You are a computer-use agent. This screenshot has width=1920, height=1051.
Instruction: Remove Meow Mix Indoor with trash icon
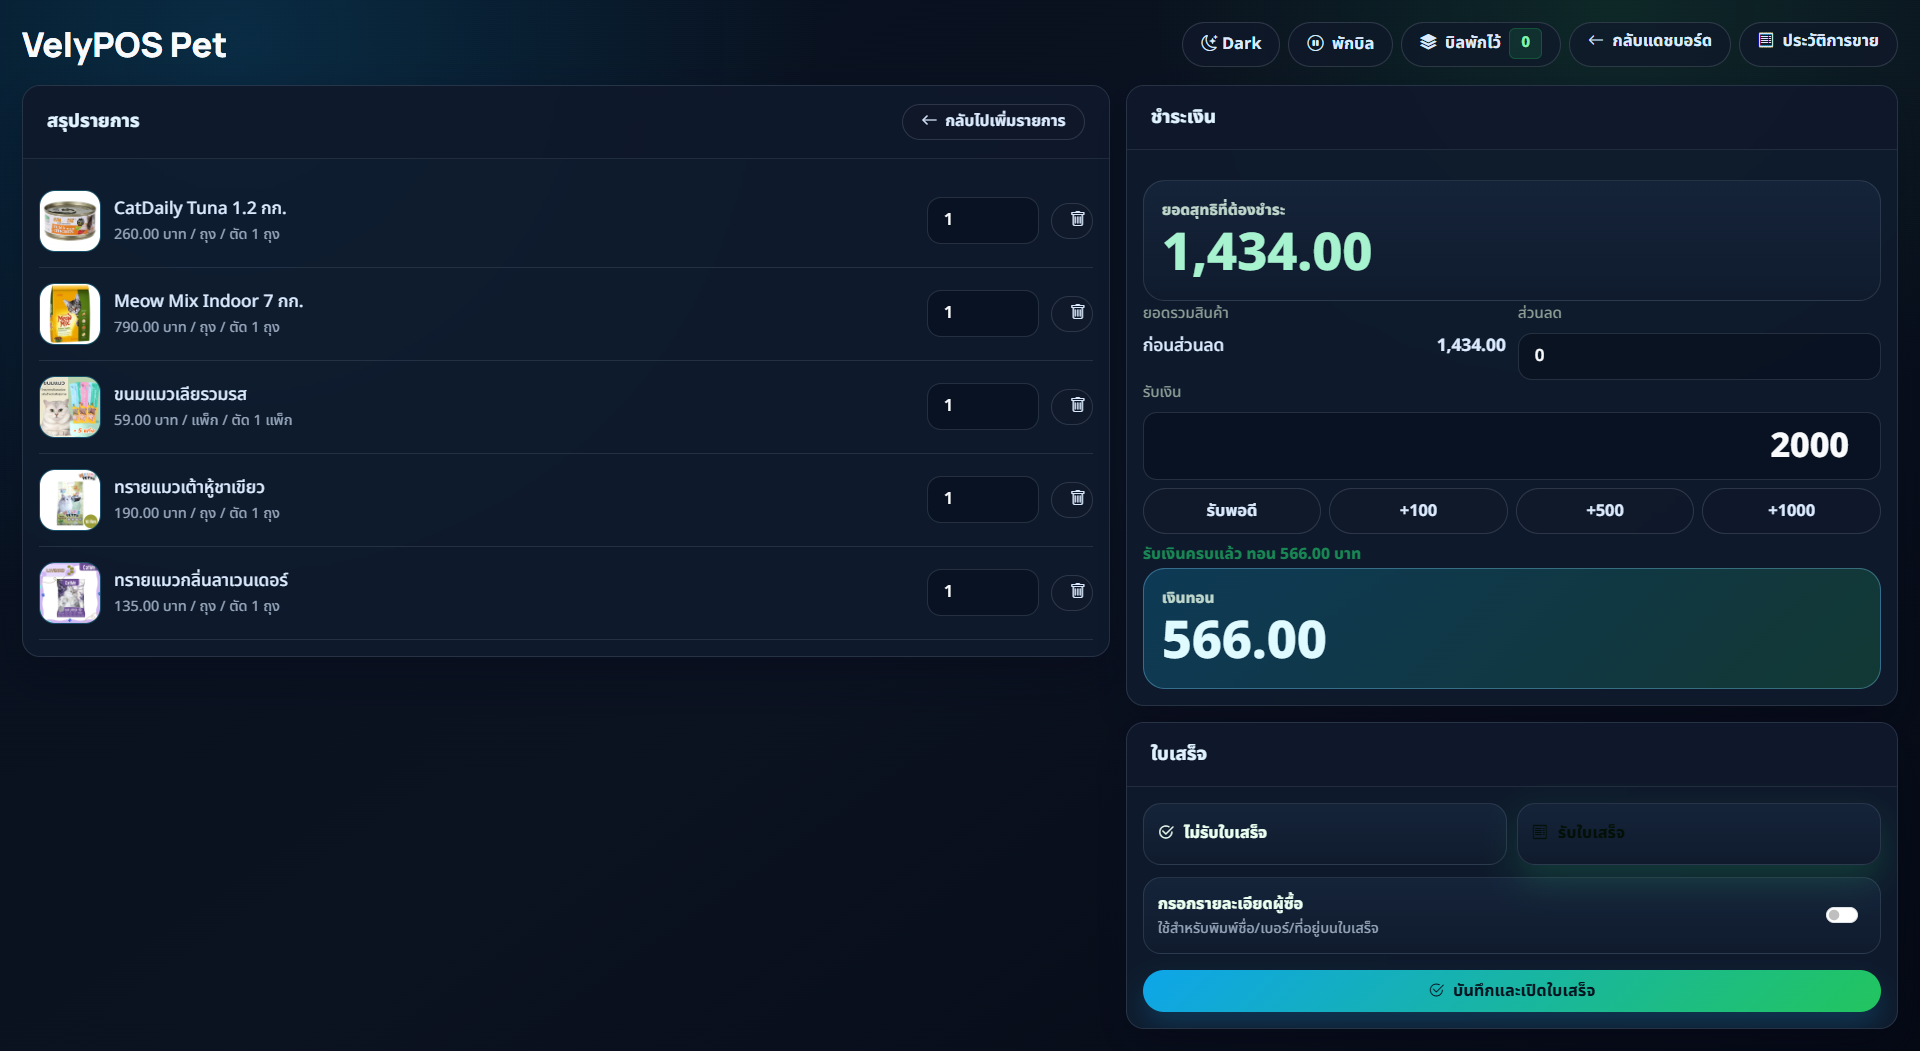point(1076,312)
